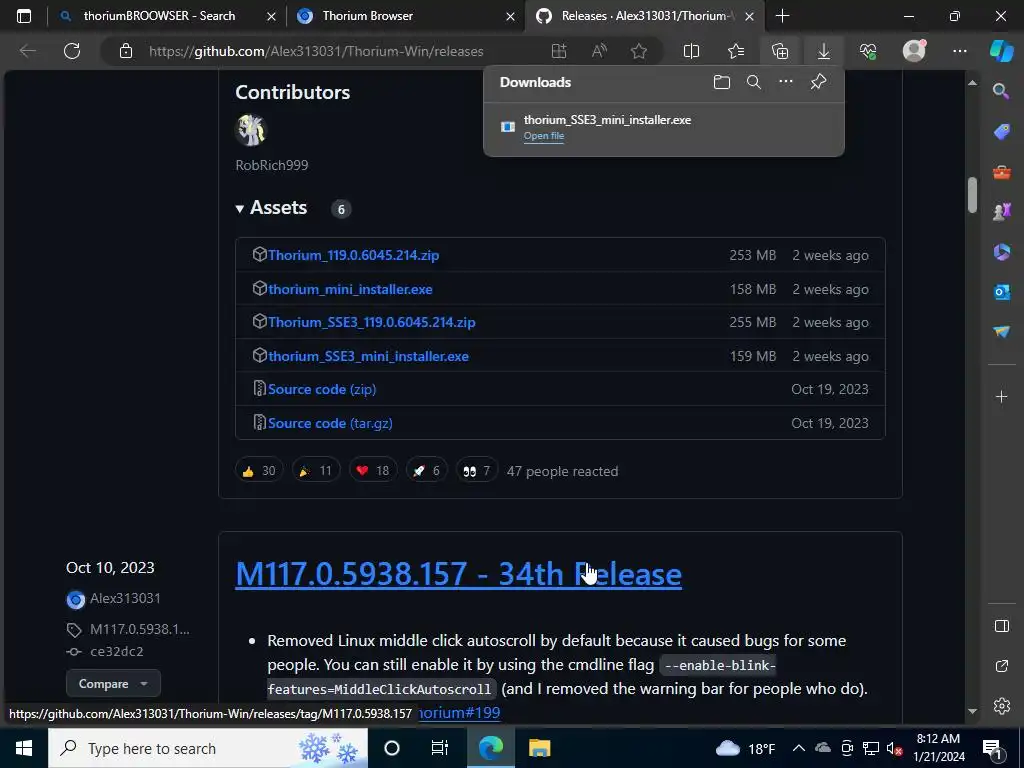Viewport: 1024px width, 768px height.
Task: React with heart 18
Action: pyautogui.click(x=372, y=471)
